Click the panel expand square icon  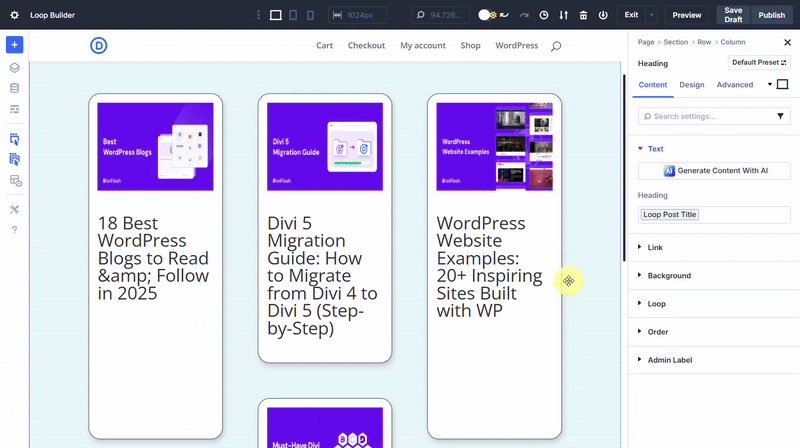click(x=782, y=84)
